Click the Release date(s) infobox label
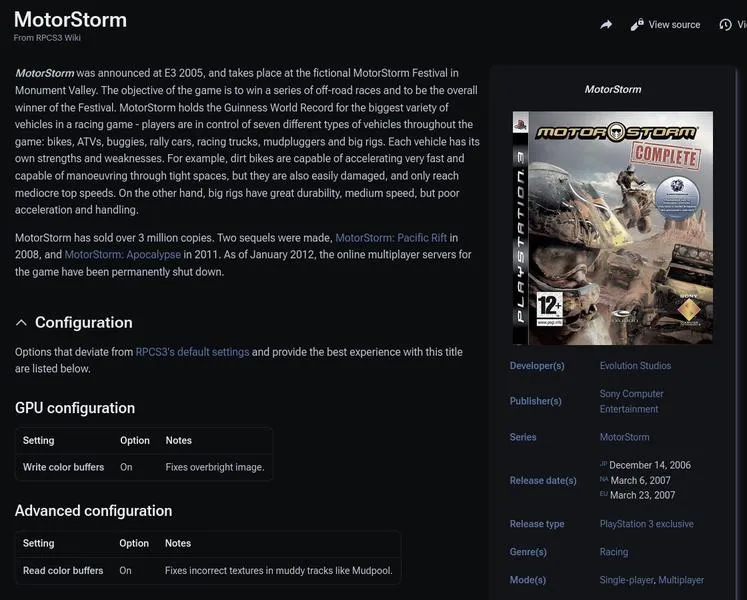Image resolution: width=747 pixels, height=600 pixels. (543, 480)
